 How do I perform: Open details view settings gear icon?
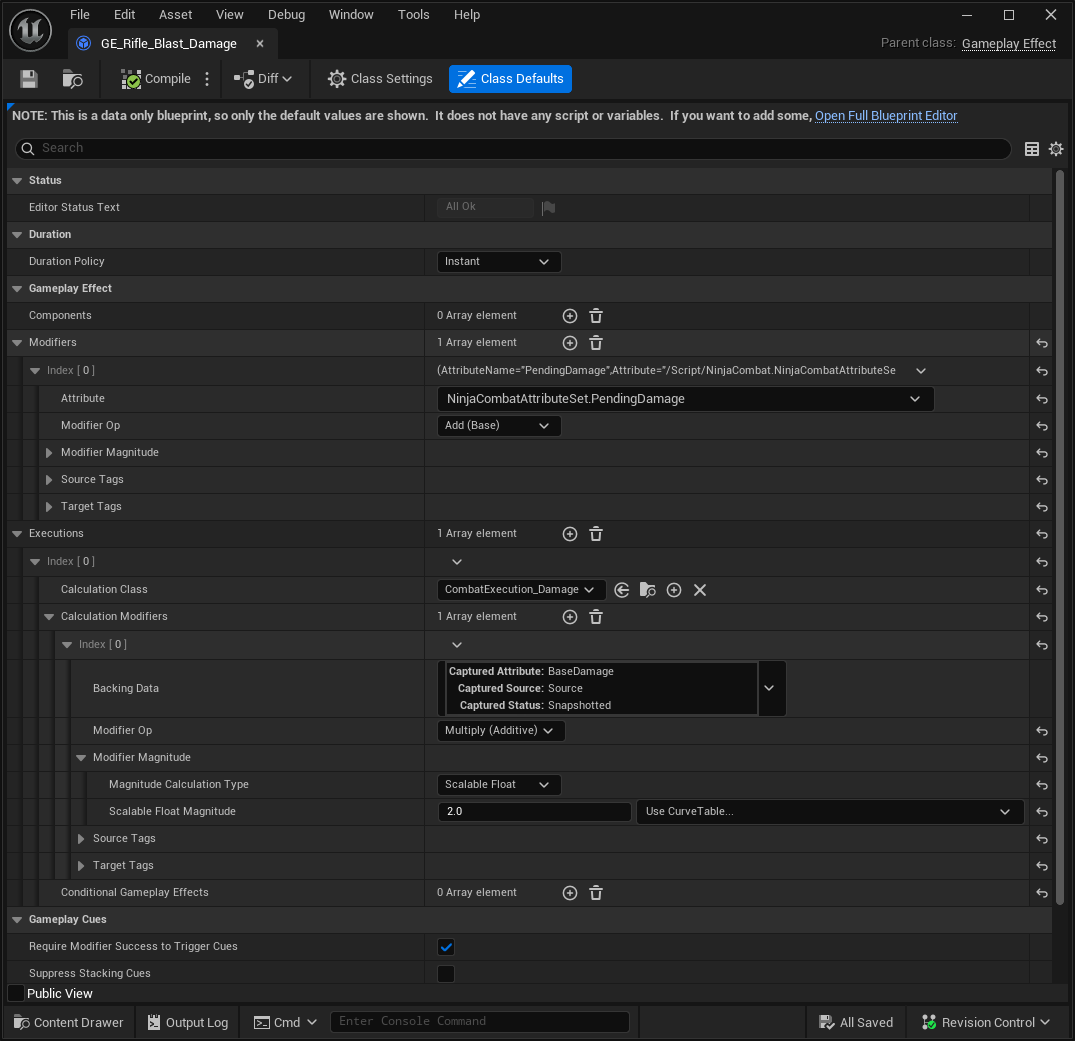point(1056,149)
